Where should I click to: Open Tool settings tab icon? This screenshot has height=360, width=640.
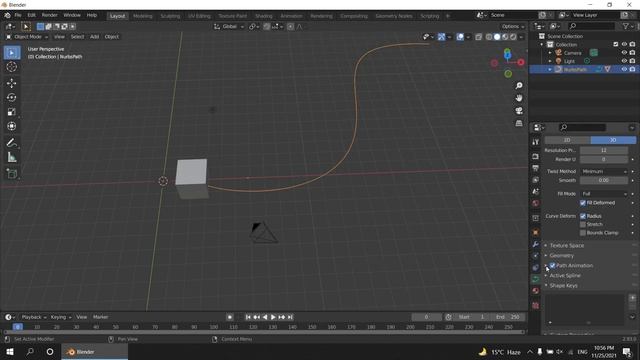point(536,142)
